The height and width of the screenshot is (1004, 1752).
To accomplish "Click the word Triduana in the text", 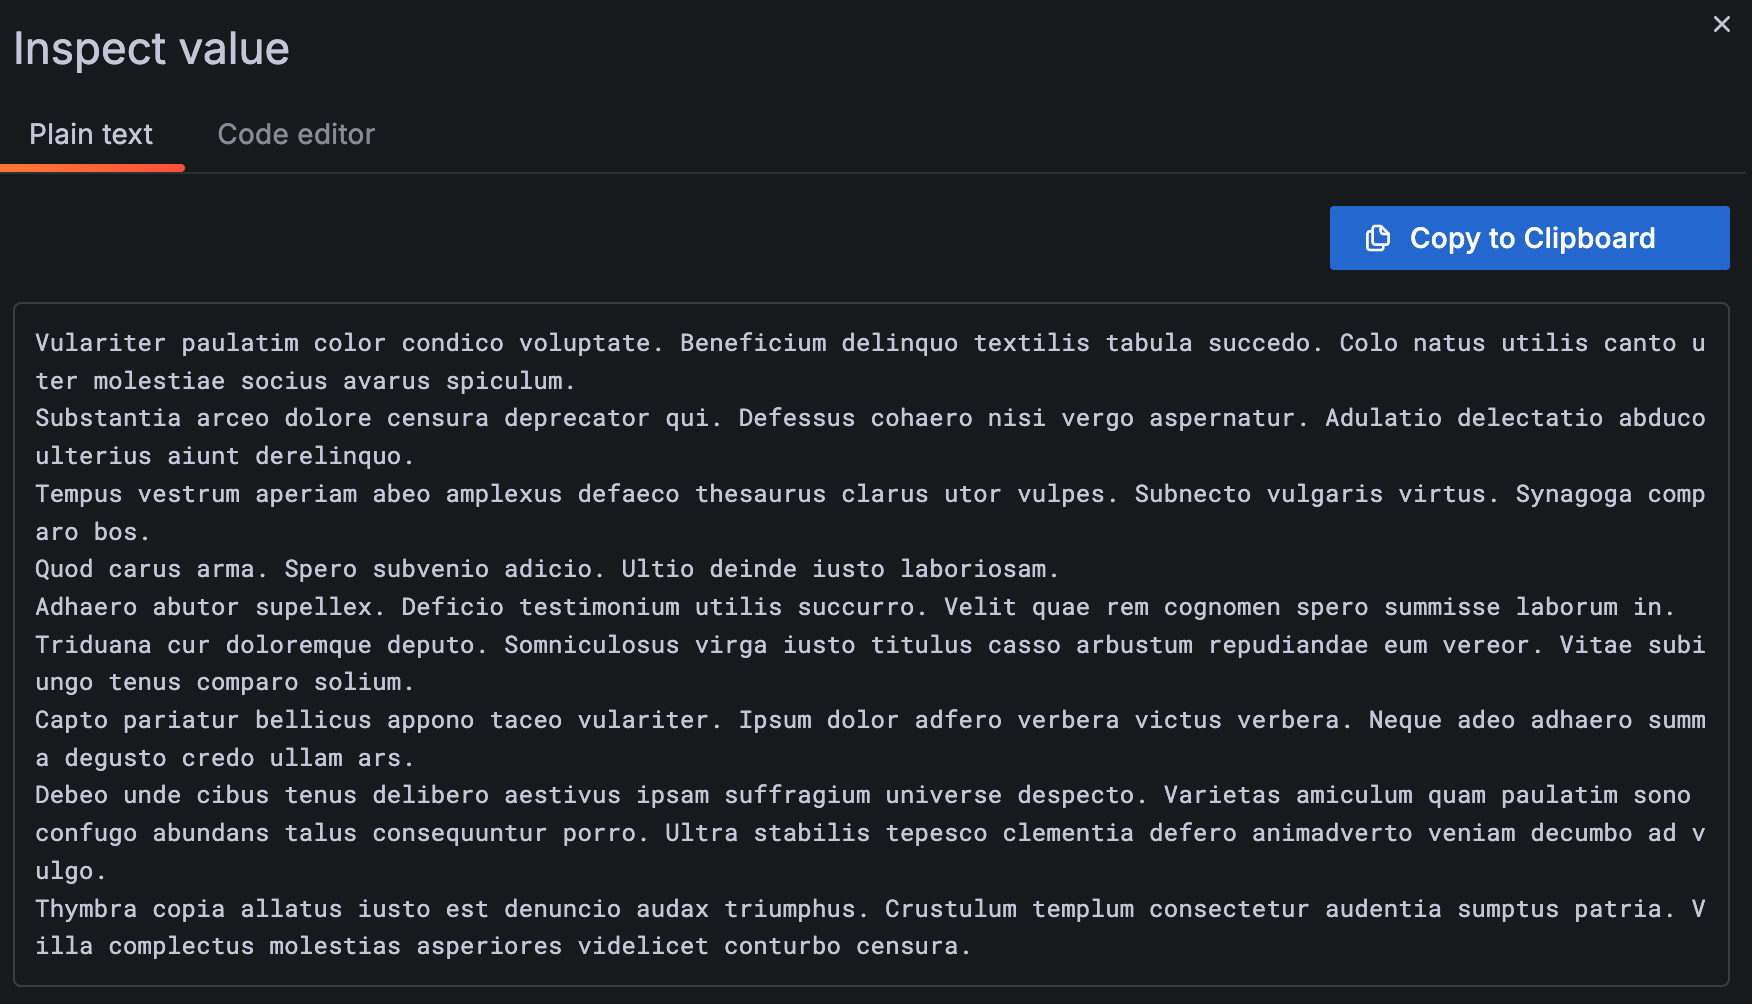I will (x=93, y=645).
